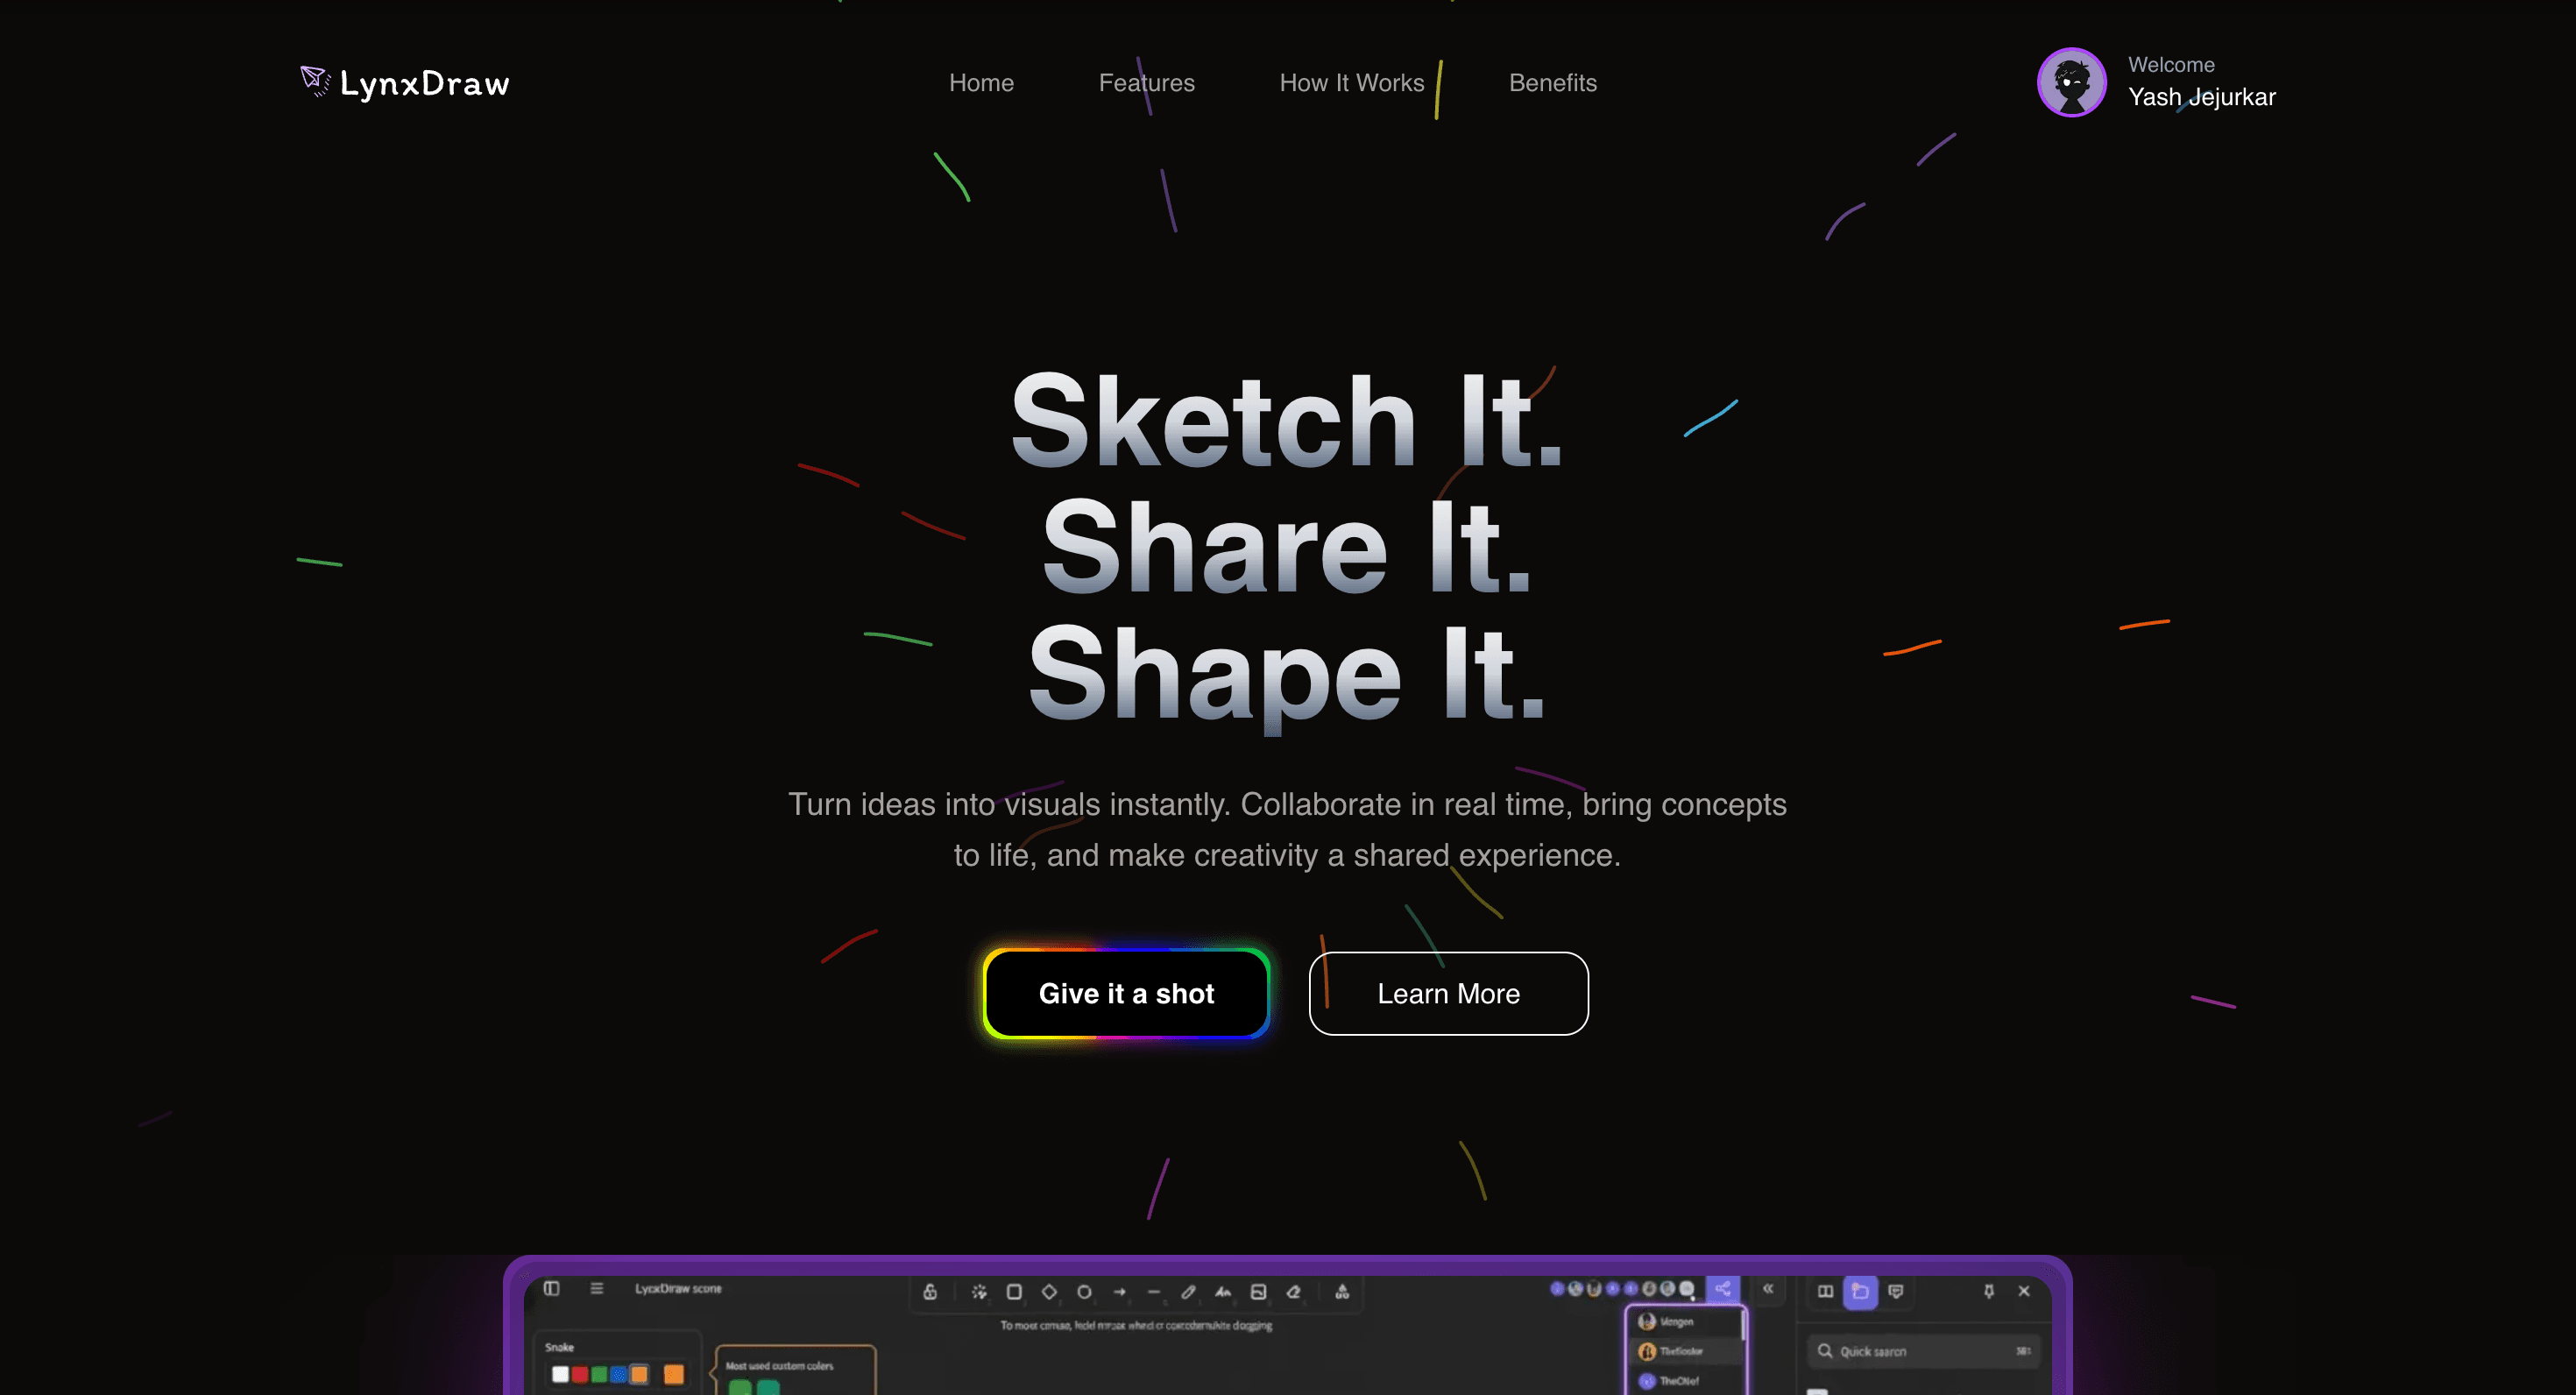Select the Line tool in preview
2576x1395 pixels.
coord(1154,1292)
